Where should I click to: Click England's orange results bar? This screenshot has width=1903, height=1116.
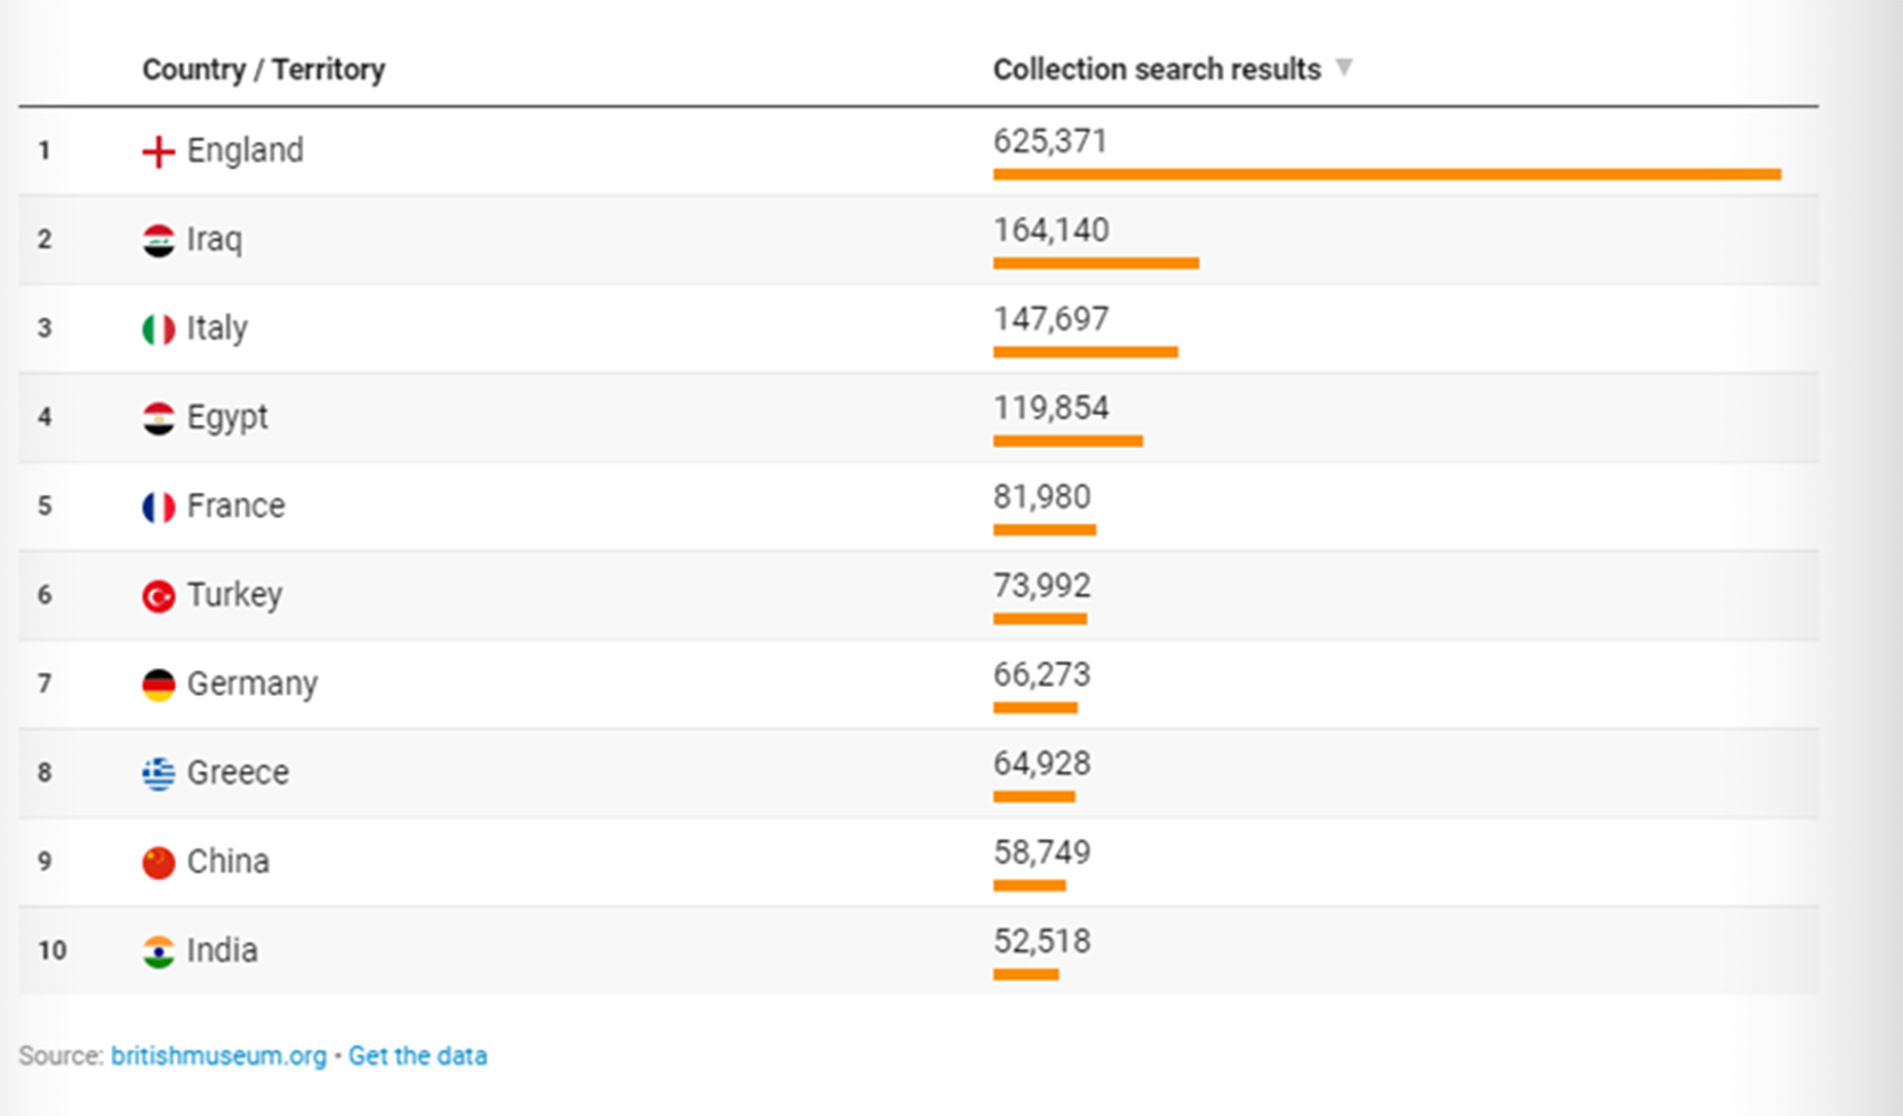tap(1386, 175)
